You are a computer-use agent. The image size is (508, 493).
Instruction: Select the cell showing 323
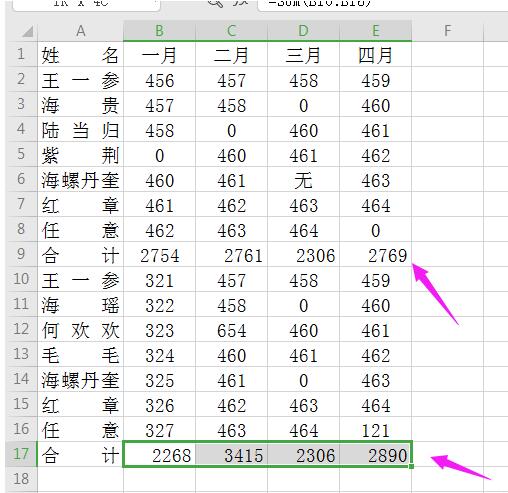coord(159,329)
